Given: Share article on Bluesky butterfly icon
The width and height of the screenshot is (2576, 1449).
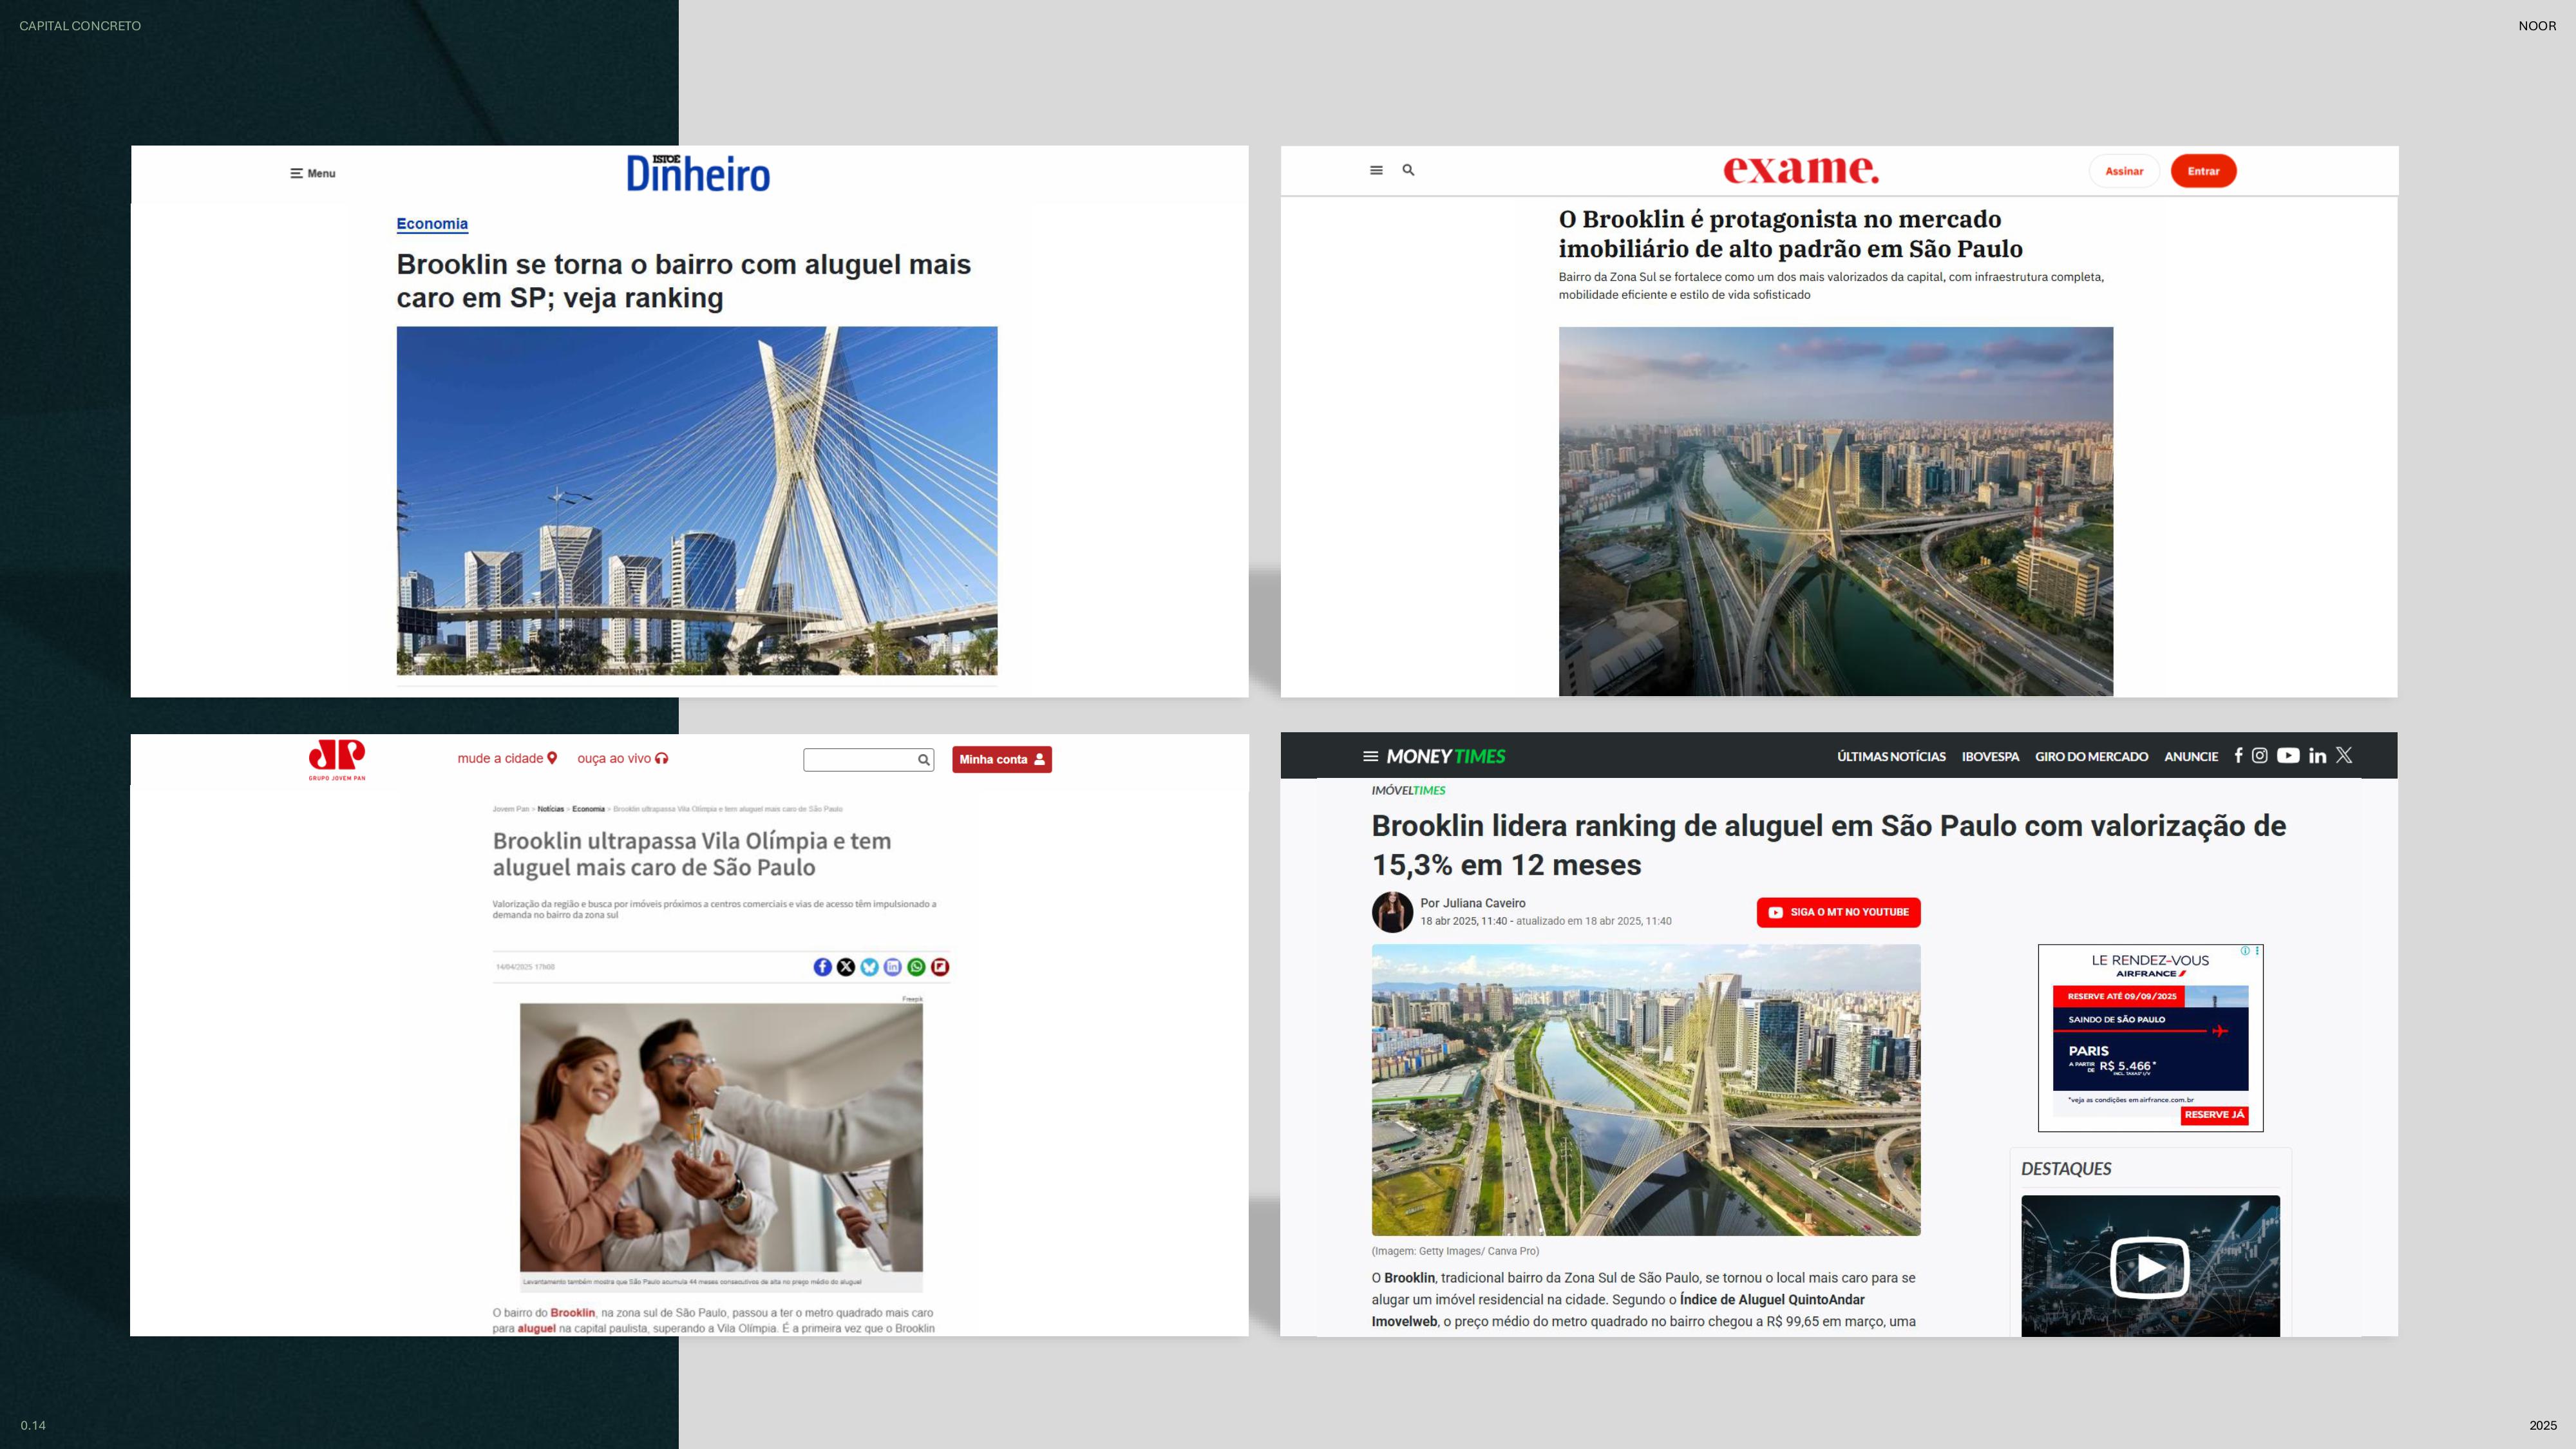Looking at the screenshot, I should click(869, 967).
